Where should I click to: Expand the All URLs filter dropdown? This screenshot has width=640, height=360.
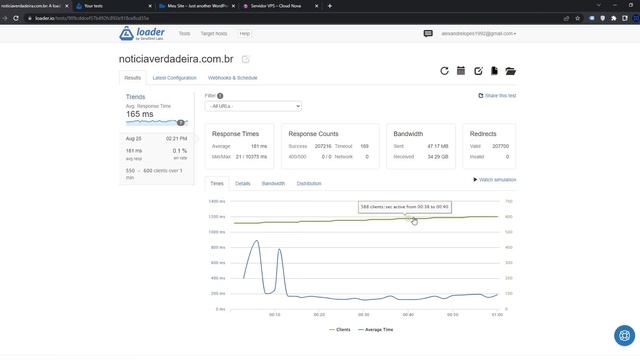(x=253, y=106)
